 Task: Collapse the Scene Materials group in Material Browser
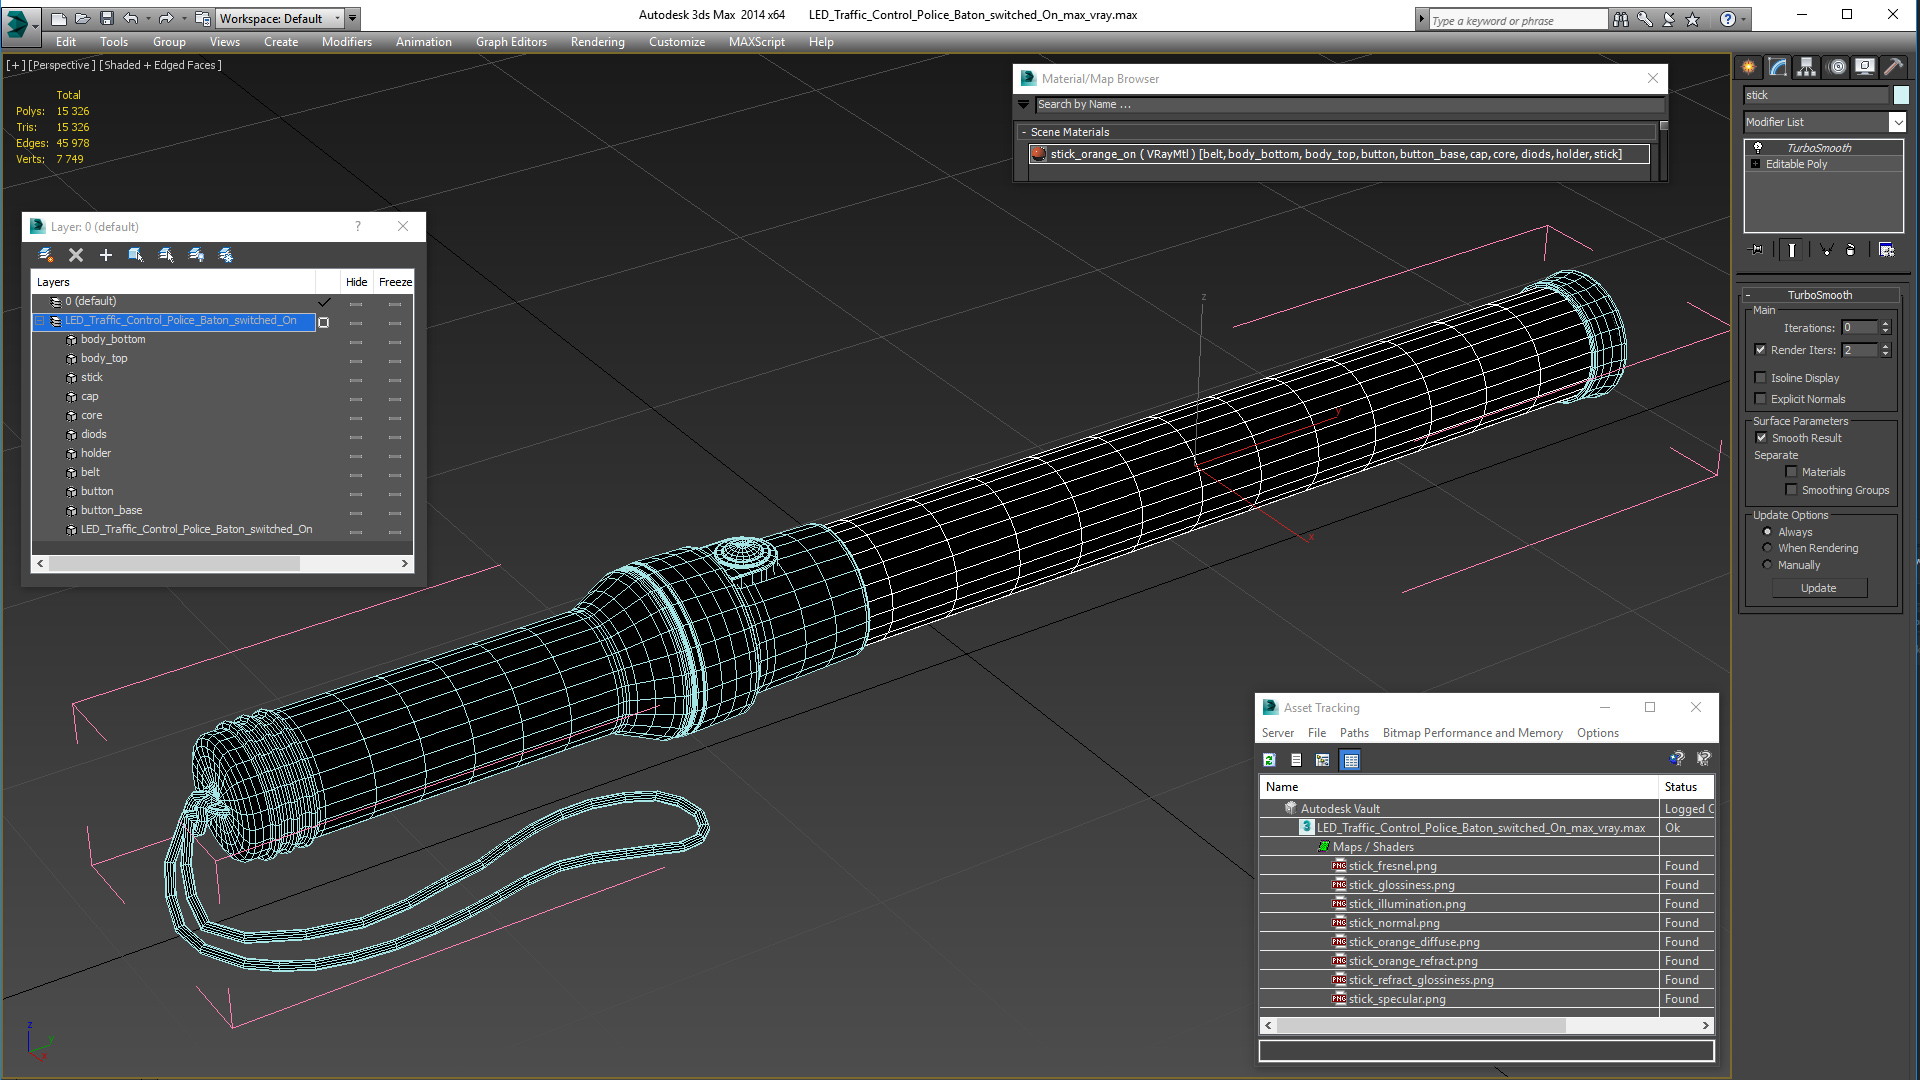click(x=1024, y=132)
